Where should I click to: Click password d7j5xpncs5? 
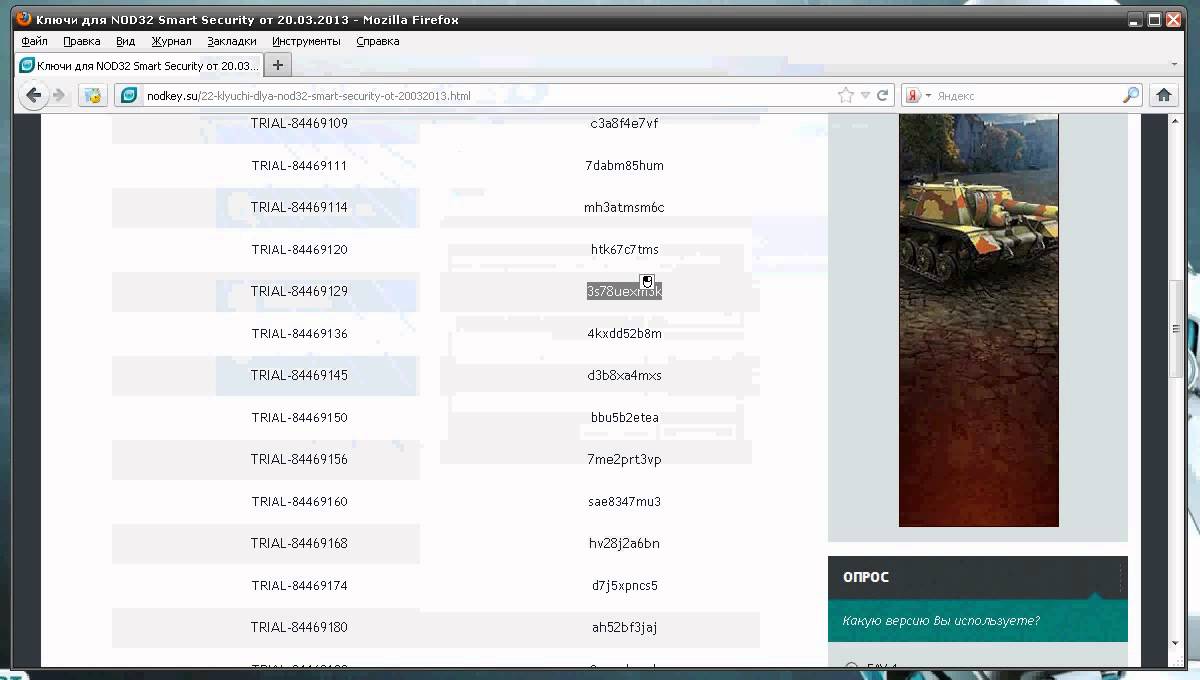(624, 586)
